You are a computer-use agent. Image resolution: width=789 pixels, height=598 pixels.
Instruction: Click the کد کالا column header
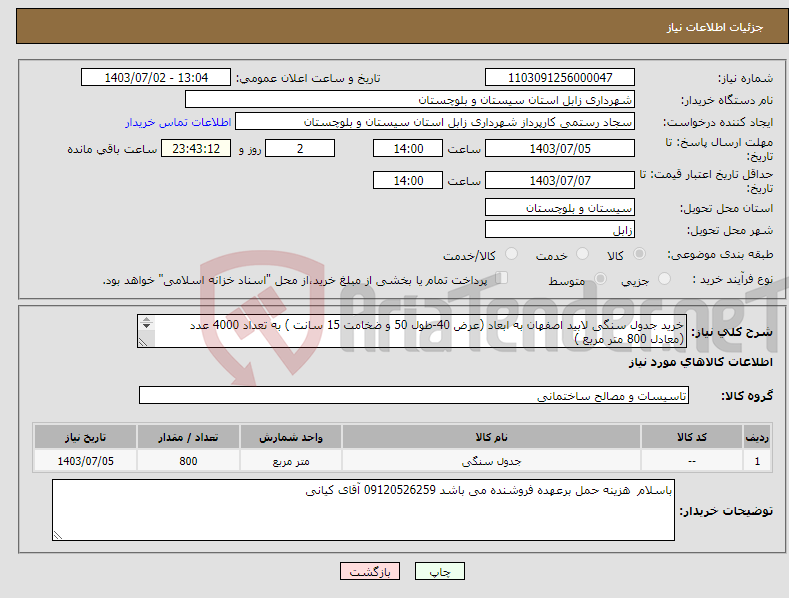coord(692,437)
